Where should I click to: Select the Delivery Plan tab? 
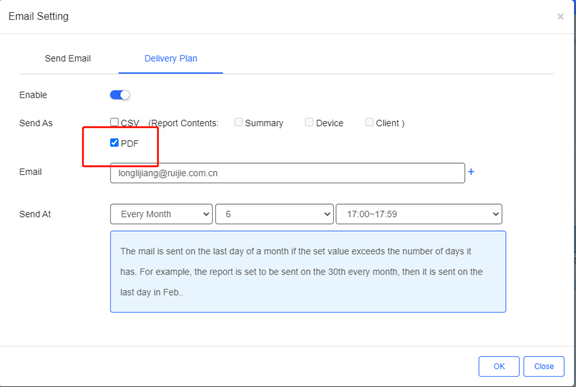171,58
